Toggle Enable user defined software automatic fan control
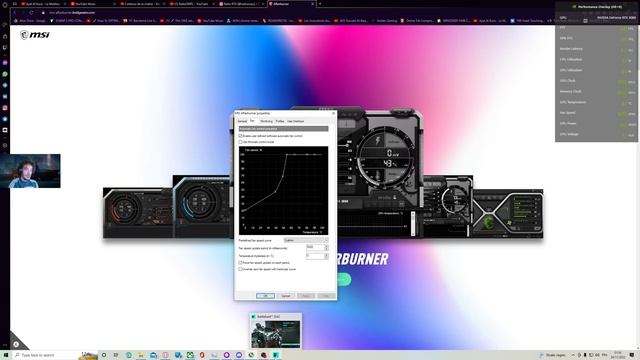Screen dimensions: 640x360 click(240, 136)
